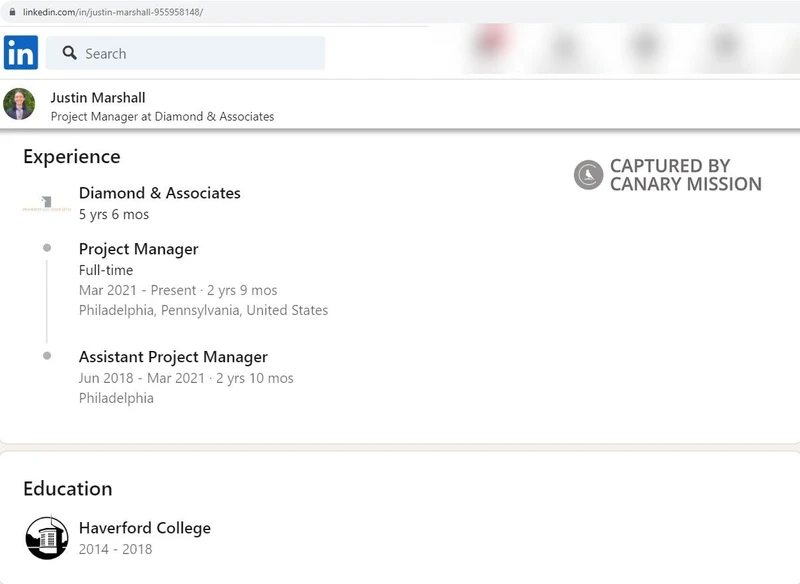This screenshot has width=800, height=584.
Task: Open the Haverford College logo
Action: (47, 538)
